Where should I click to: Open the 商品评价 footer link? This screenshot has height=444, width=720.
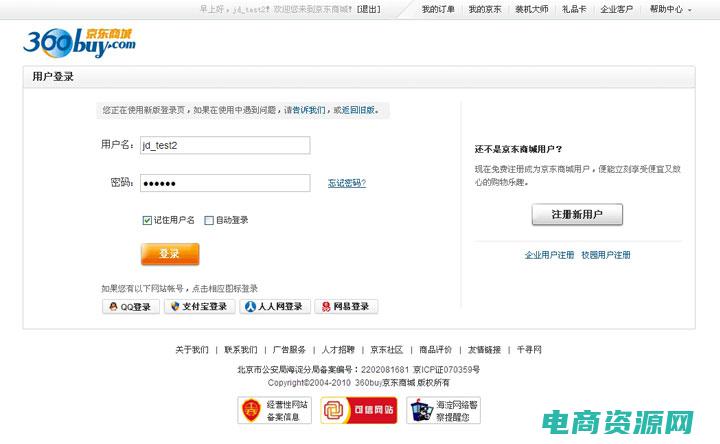coord(435,350)
